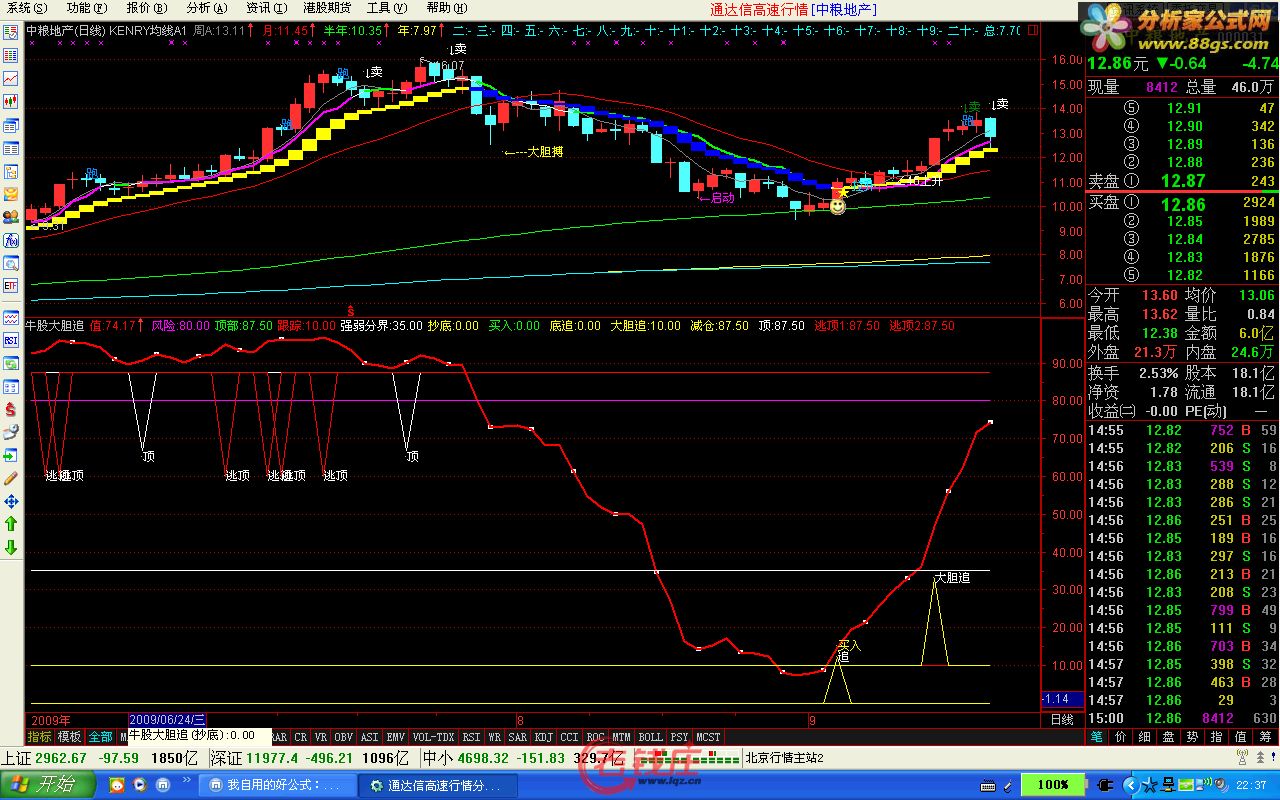Open the 功能(F) menu
Image resolution: width=1280 pixels, height=800 pixels.
[86, 8]
